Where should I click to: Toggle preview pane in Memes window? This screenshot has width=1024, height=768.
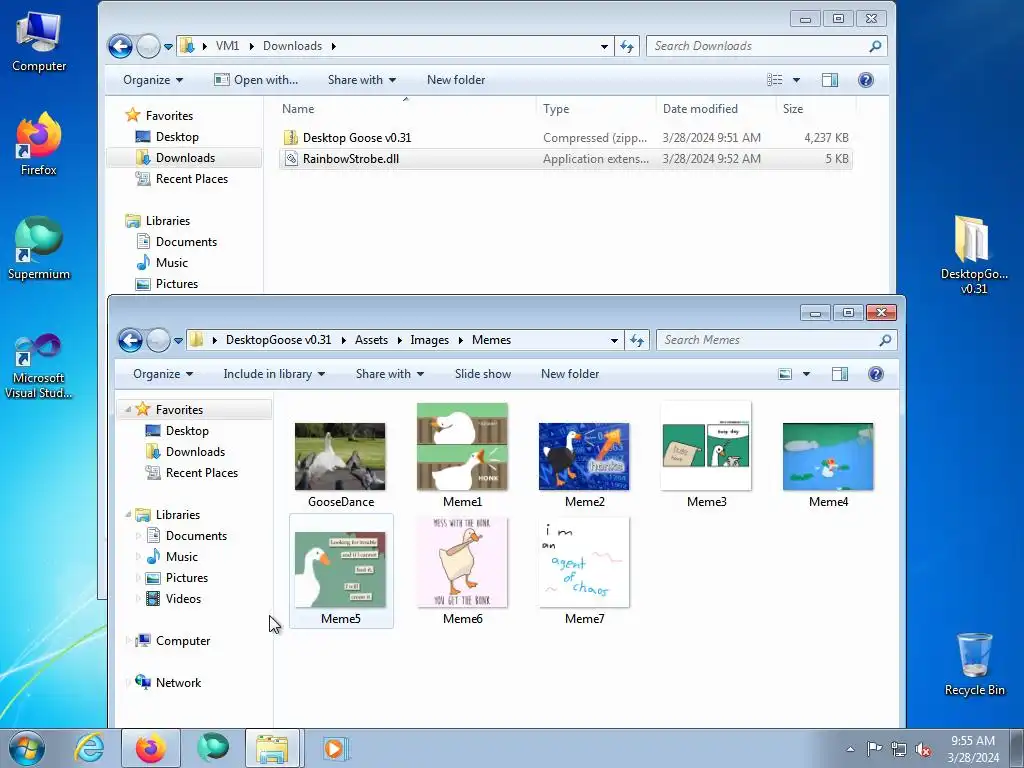[x=840, y=374]
